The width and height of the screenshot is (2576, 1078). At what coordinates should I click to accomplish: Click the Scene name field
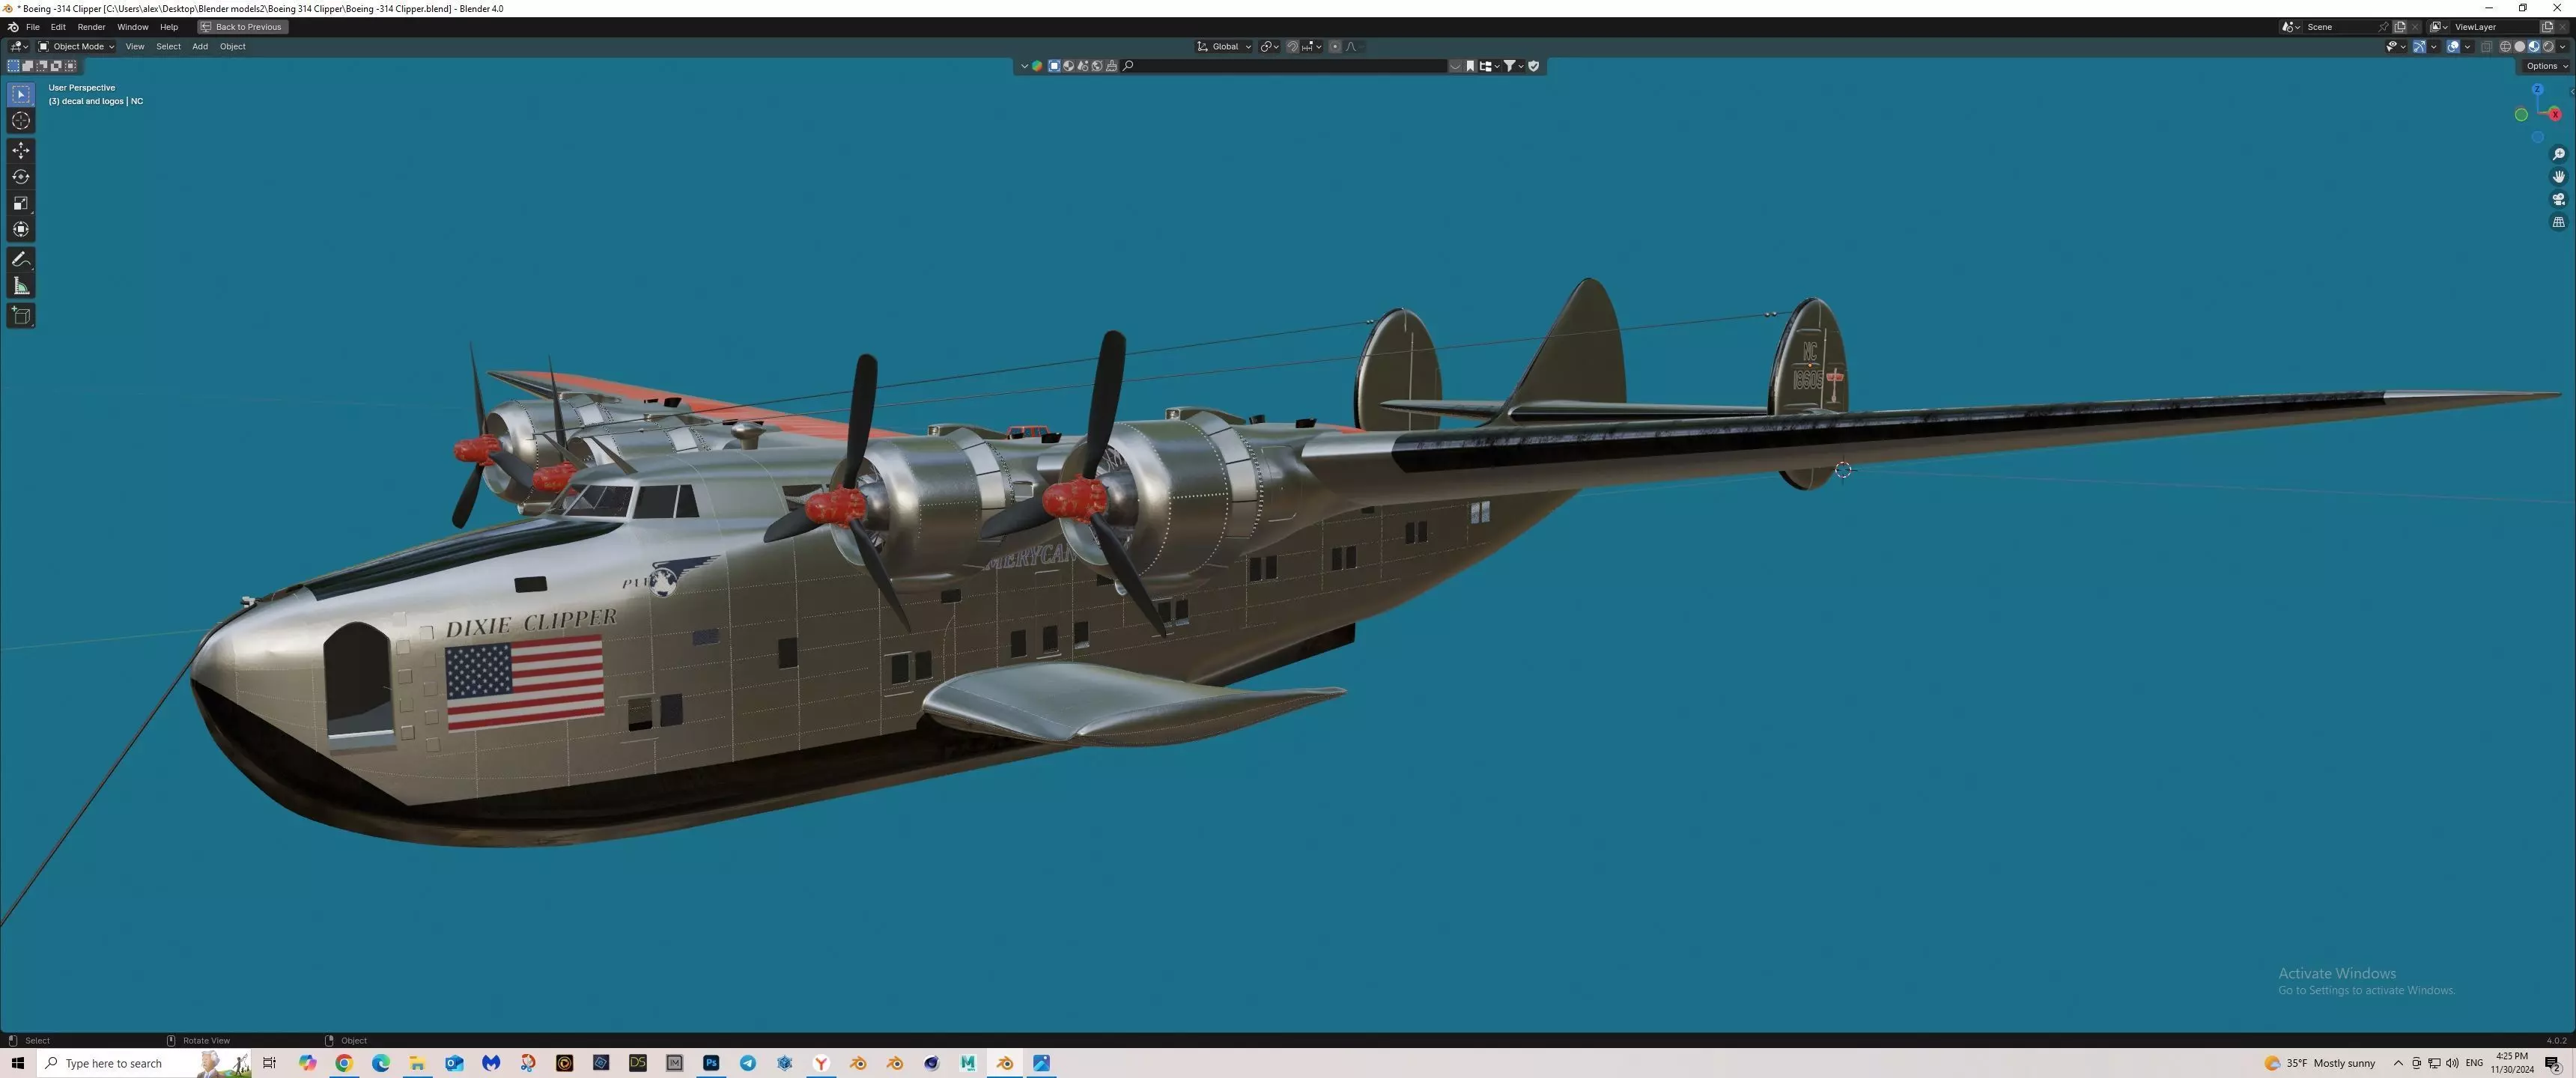pyautogui.click(x=2339, y=27)
